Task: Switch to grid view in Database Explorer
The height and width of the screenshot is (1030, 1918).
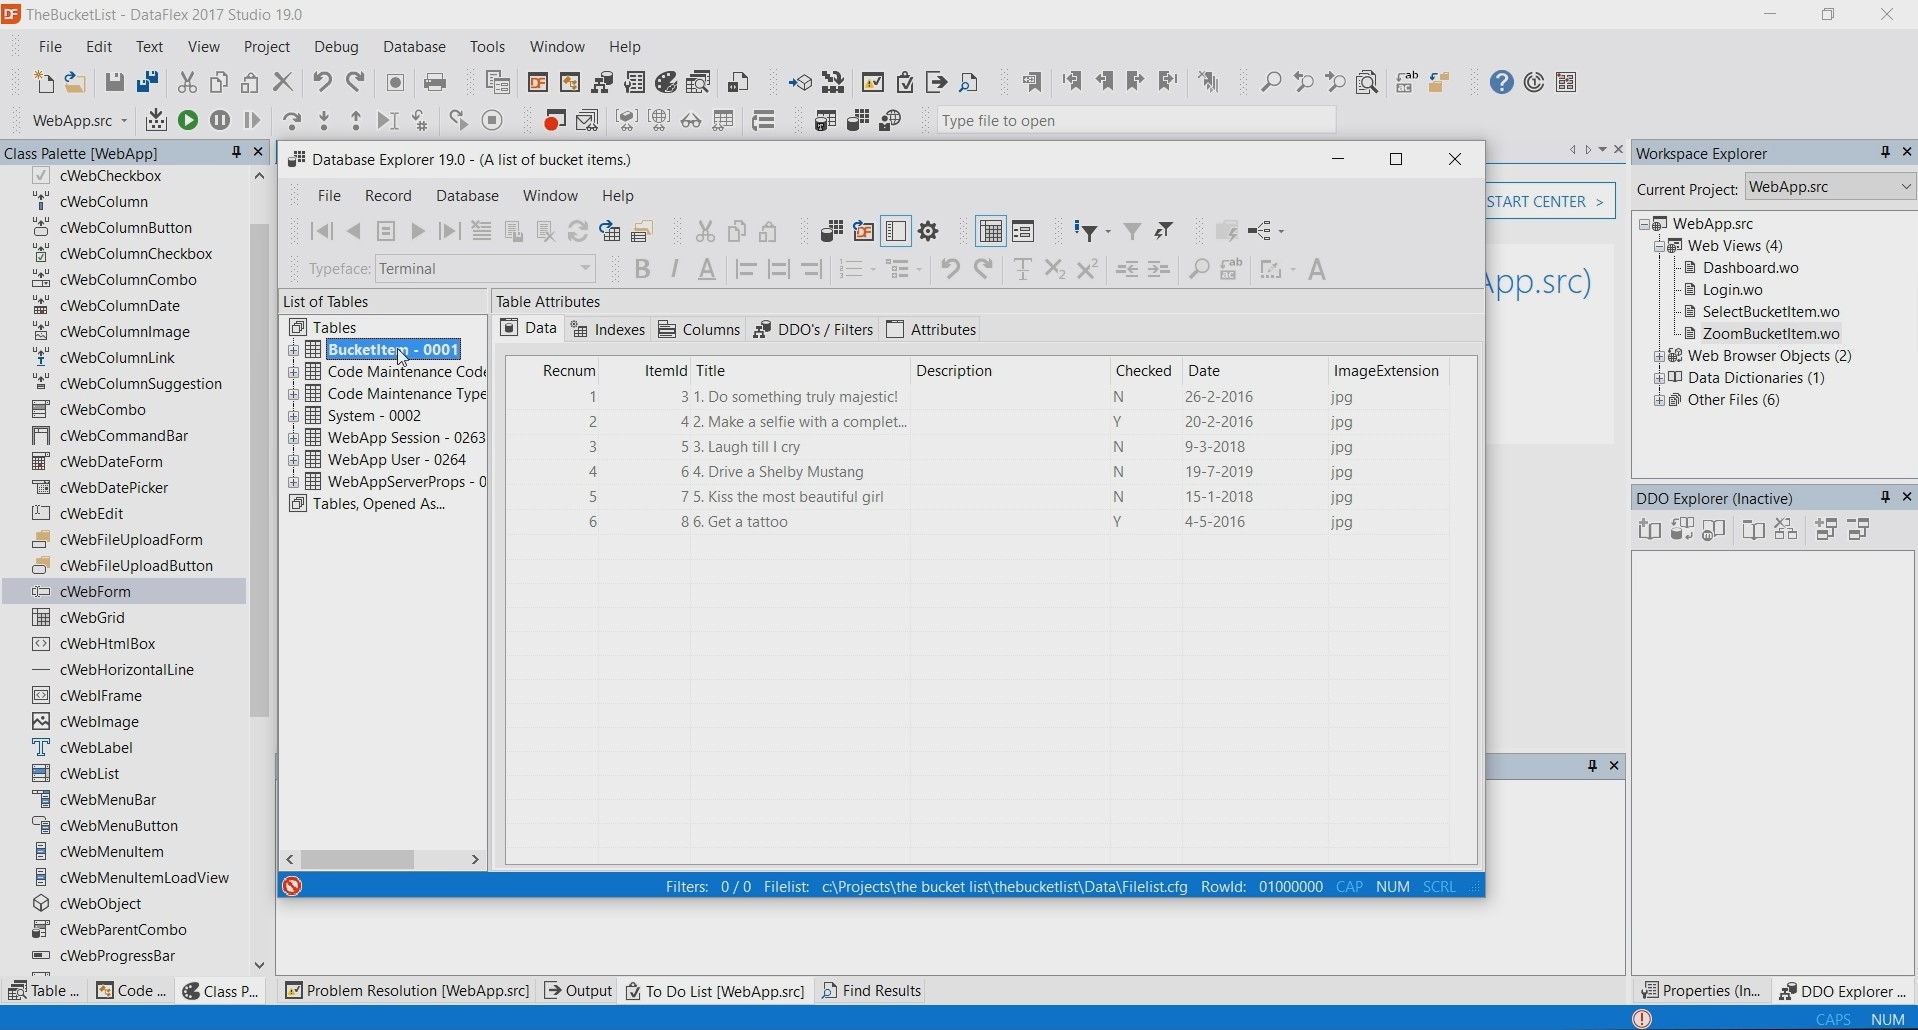Action: coord(992,232)
